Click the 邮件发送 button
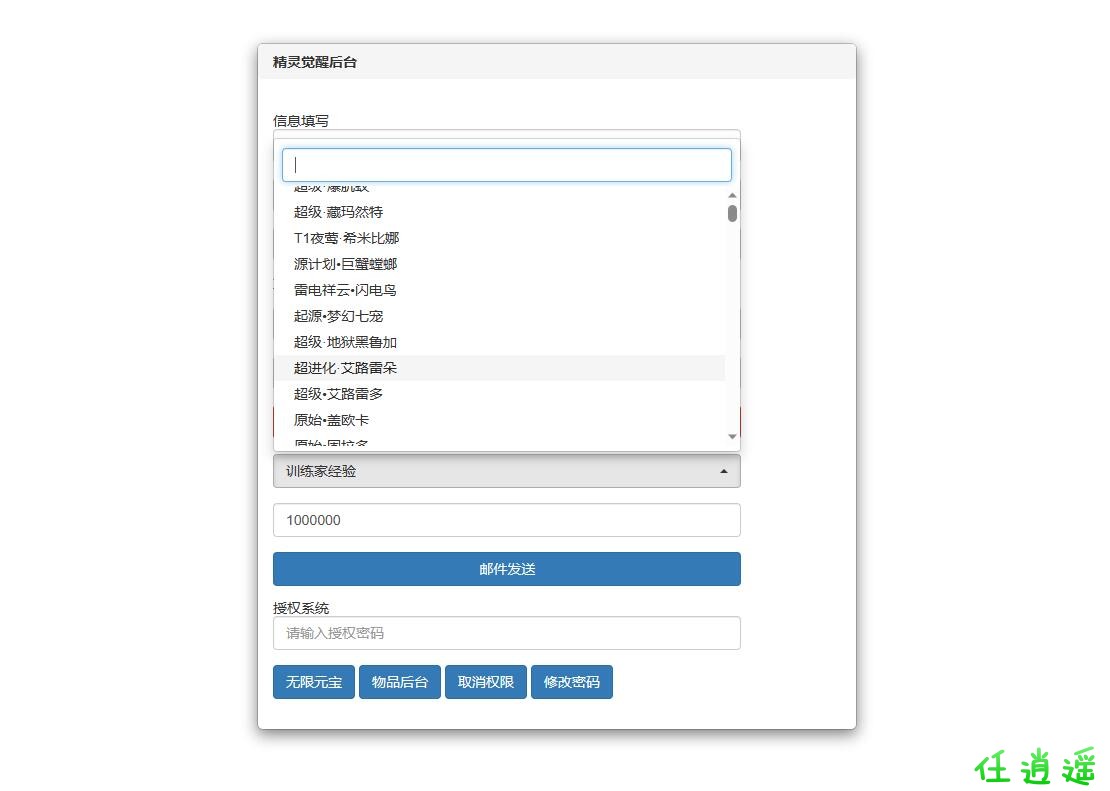The image size is (1110, 791). pos(507,569)
